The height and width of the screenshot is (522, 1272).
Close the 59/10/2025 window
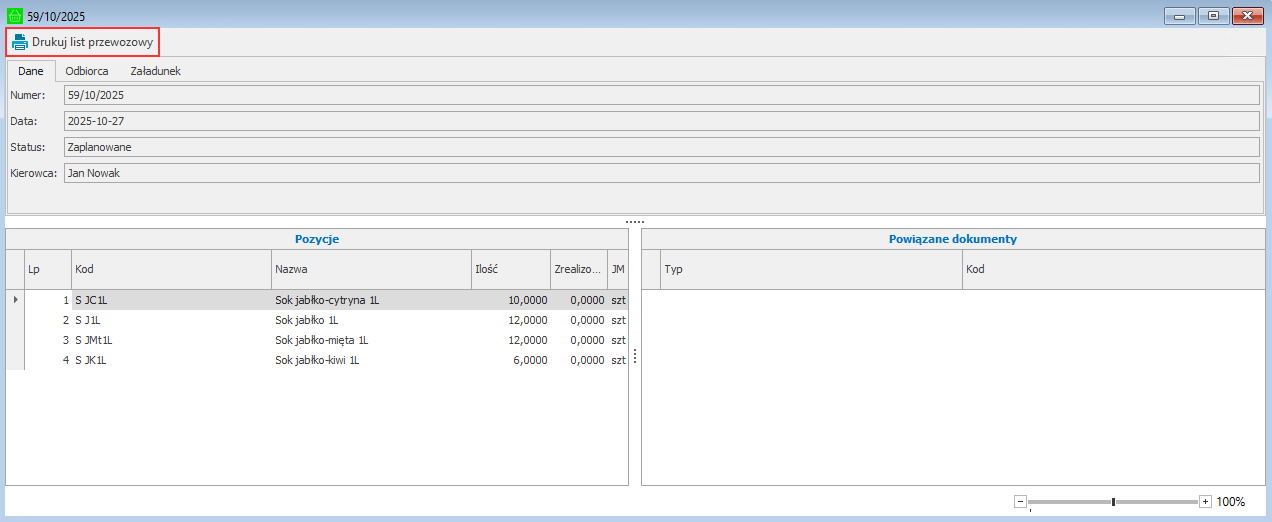click(x=1248, y=16)
